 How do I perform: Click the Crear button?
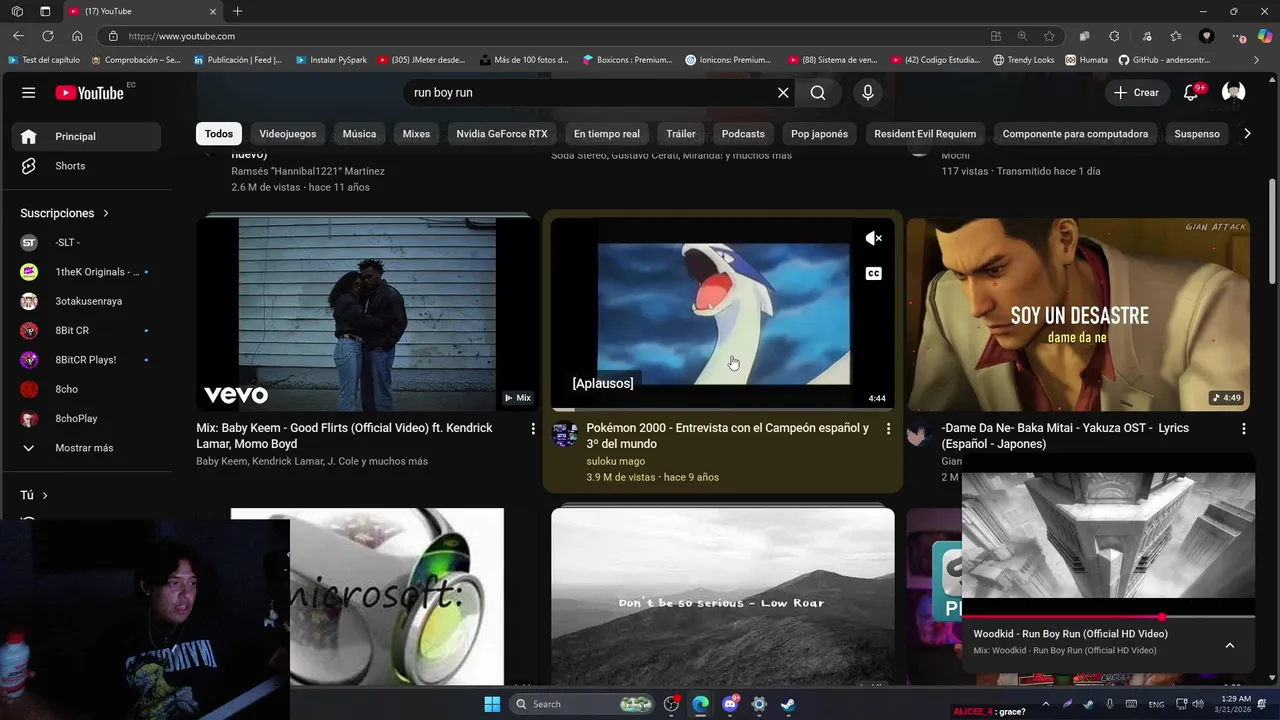click(1136, 92)
